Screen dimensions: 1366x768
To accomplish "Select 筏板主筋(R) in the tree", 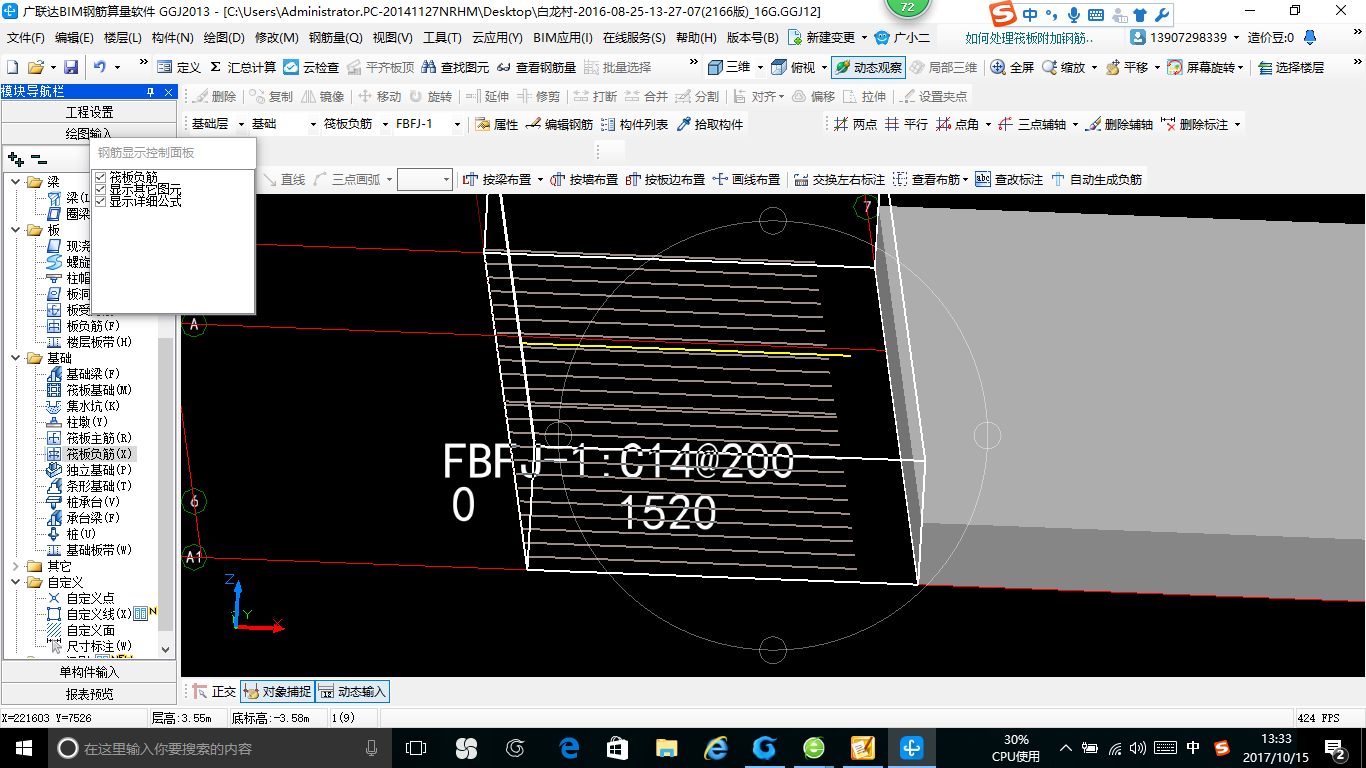I will (98, 438).
